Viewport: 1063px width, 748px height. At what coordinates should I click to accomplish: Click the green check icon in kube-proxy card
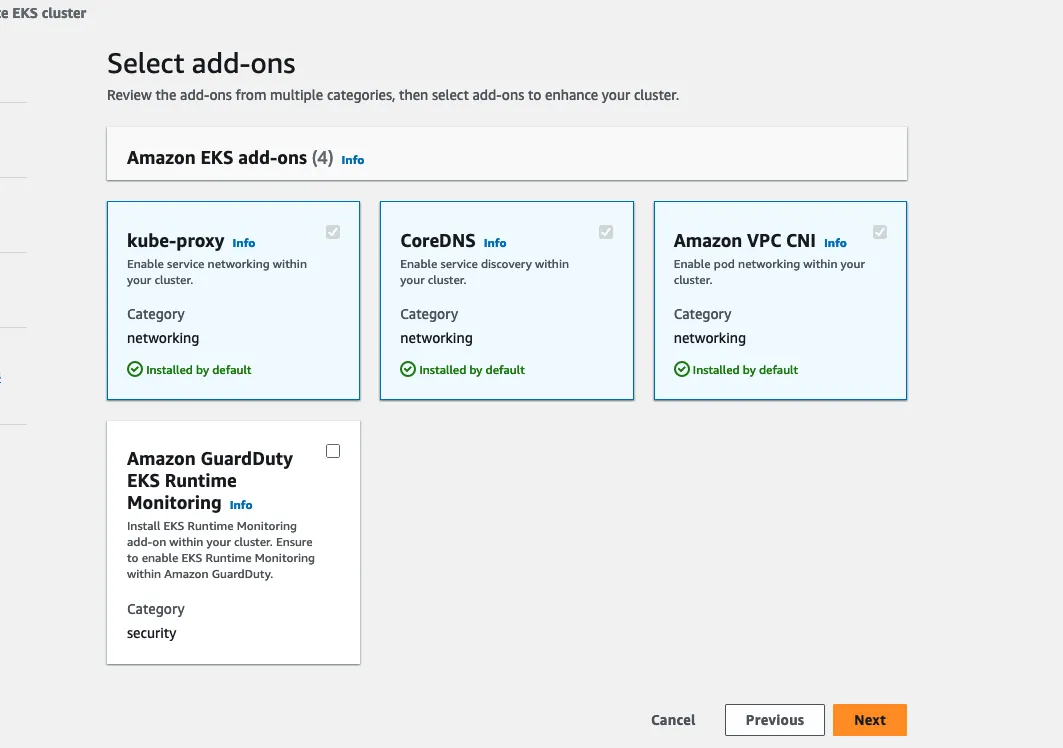[x=135, y=369]
